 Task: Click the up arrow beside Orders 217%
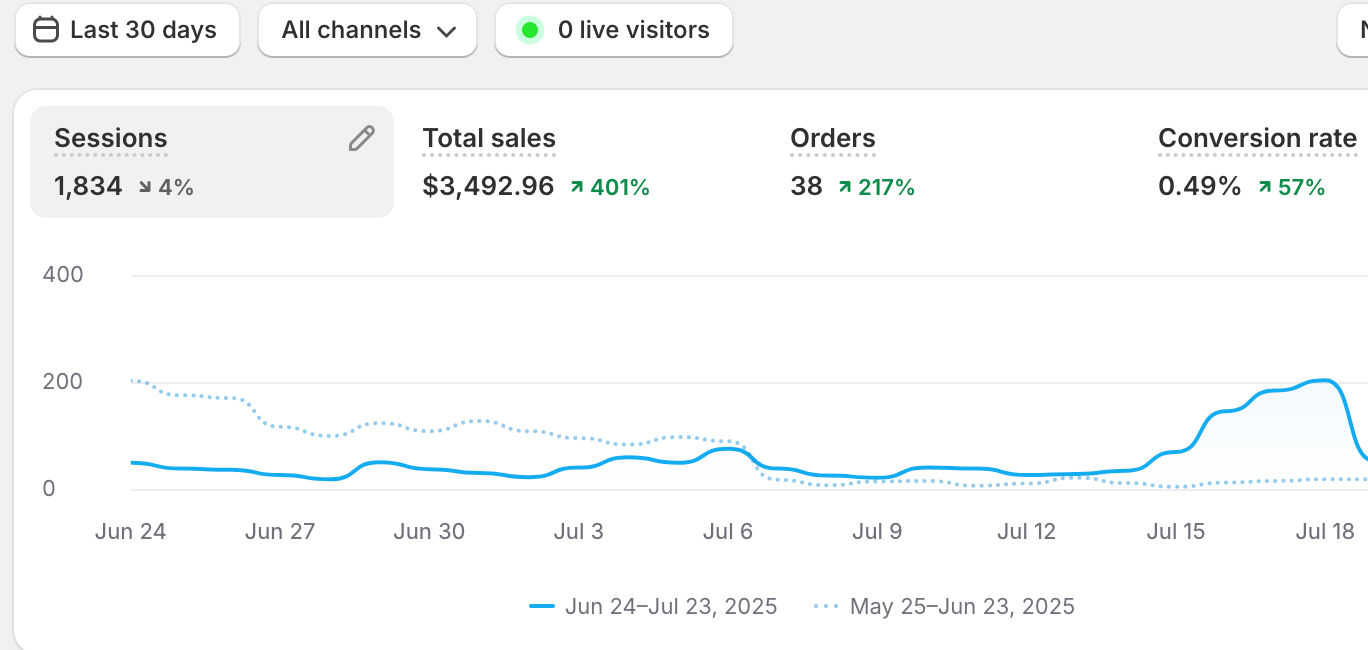[845, 187]
